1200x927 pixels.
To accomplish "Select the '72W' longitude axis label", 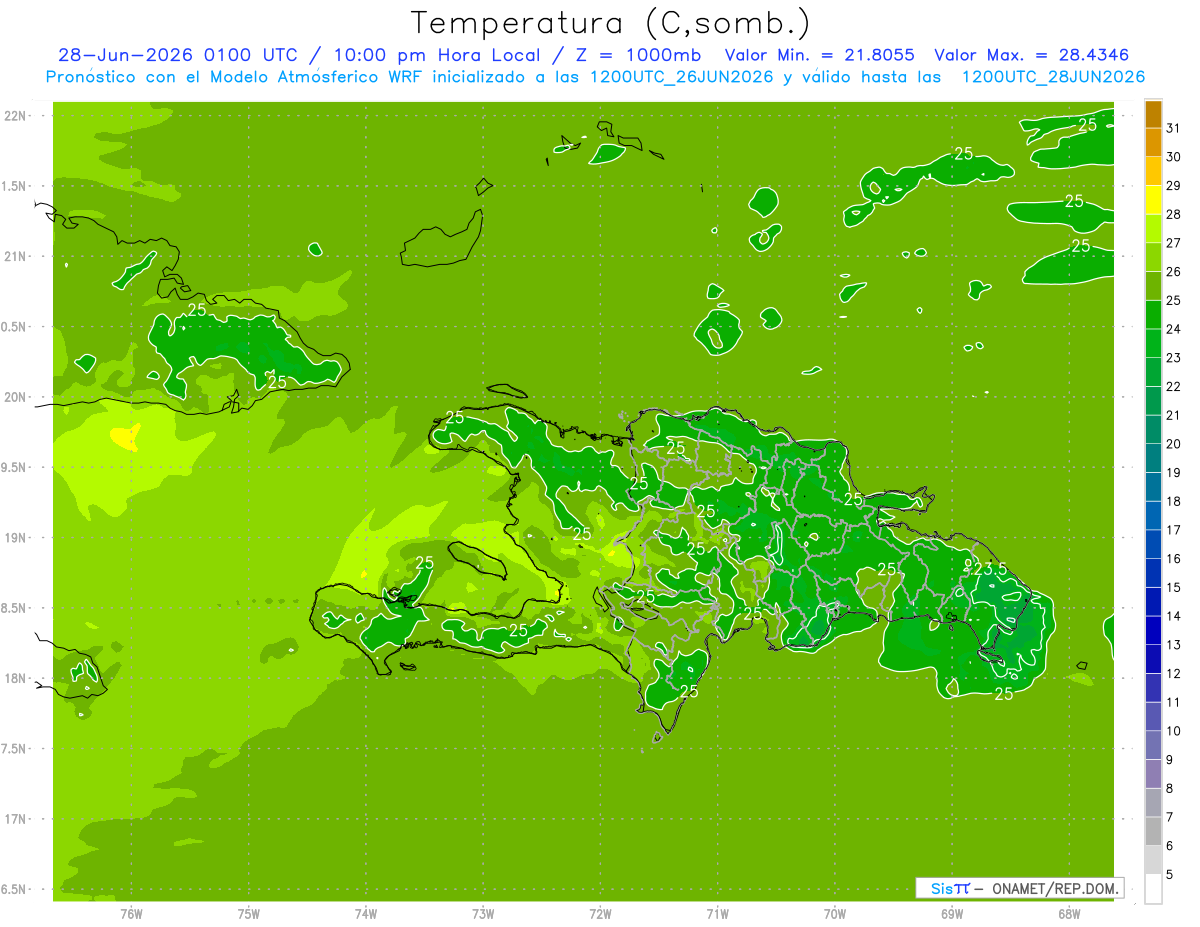I will coord(601,913).
